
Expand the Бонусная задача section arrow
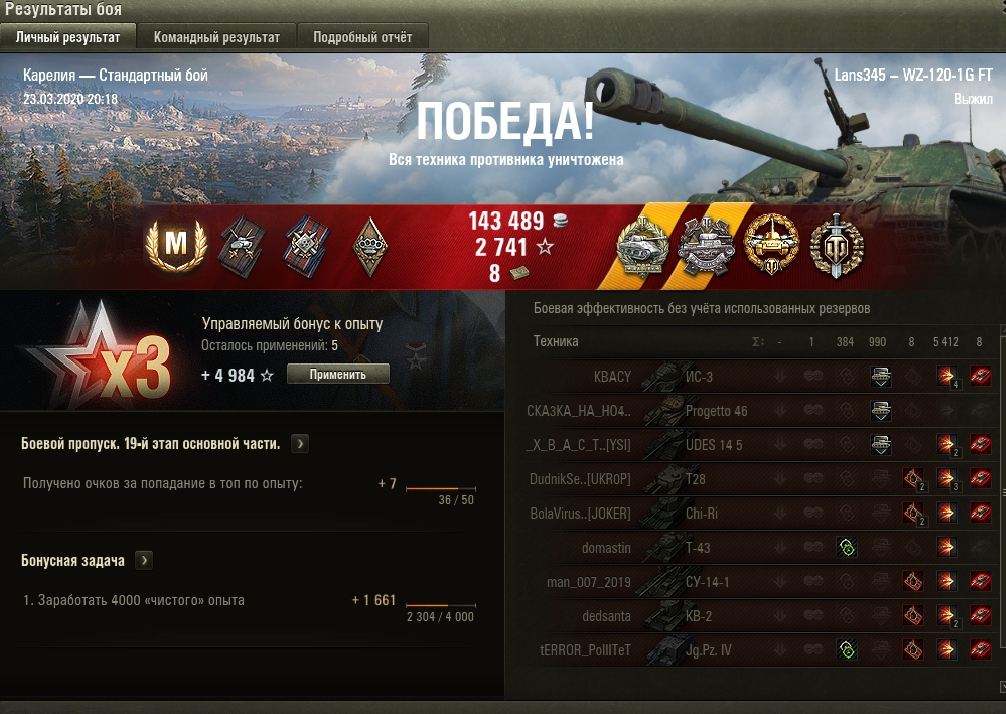(144, 560)
